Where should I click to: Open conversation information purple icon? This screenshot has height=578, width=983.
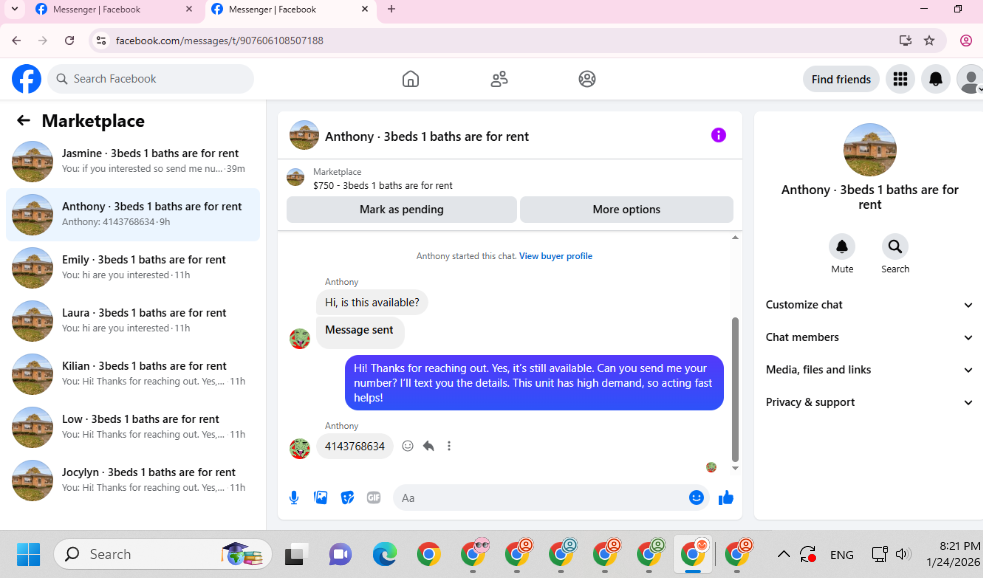pos(718,135)
